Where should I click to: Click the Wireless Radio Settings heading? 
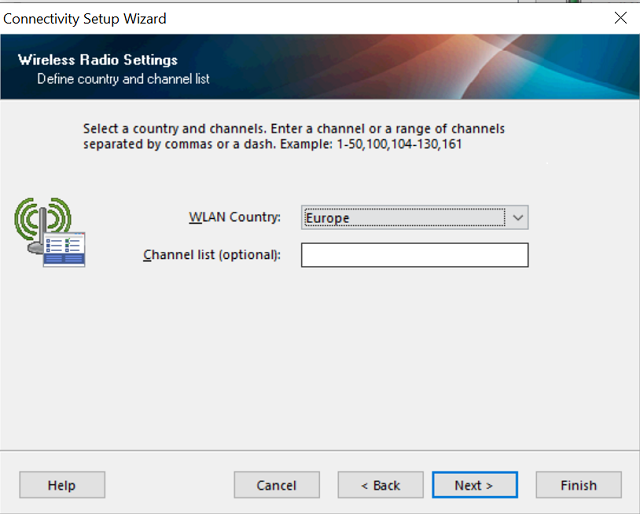pyautogui.click(x=98, y=60)
